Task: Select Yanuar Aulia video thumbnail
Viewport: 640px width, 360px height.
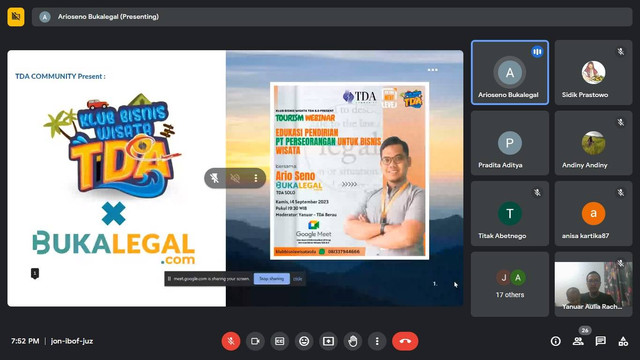Action: click(593, 284)
